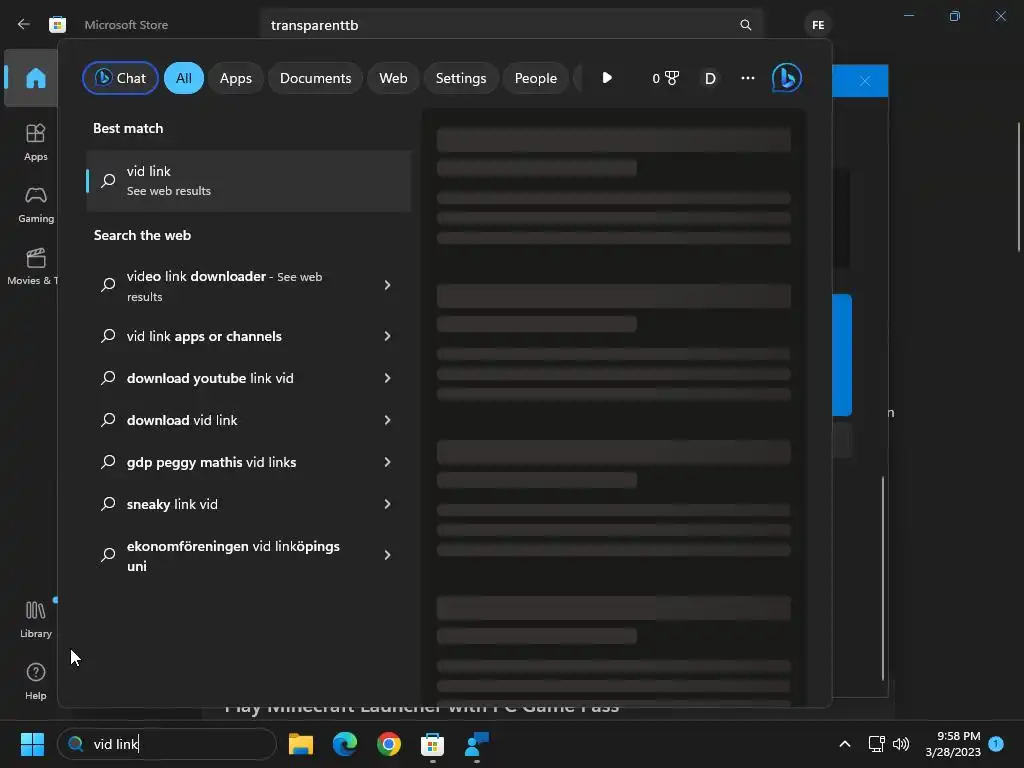Image resolution: width=1024 pixels, height=768 pixels.
Task: Open the best match vid link result
Action: pyautogui.click(x=248, y=181)
